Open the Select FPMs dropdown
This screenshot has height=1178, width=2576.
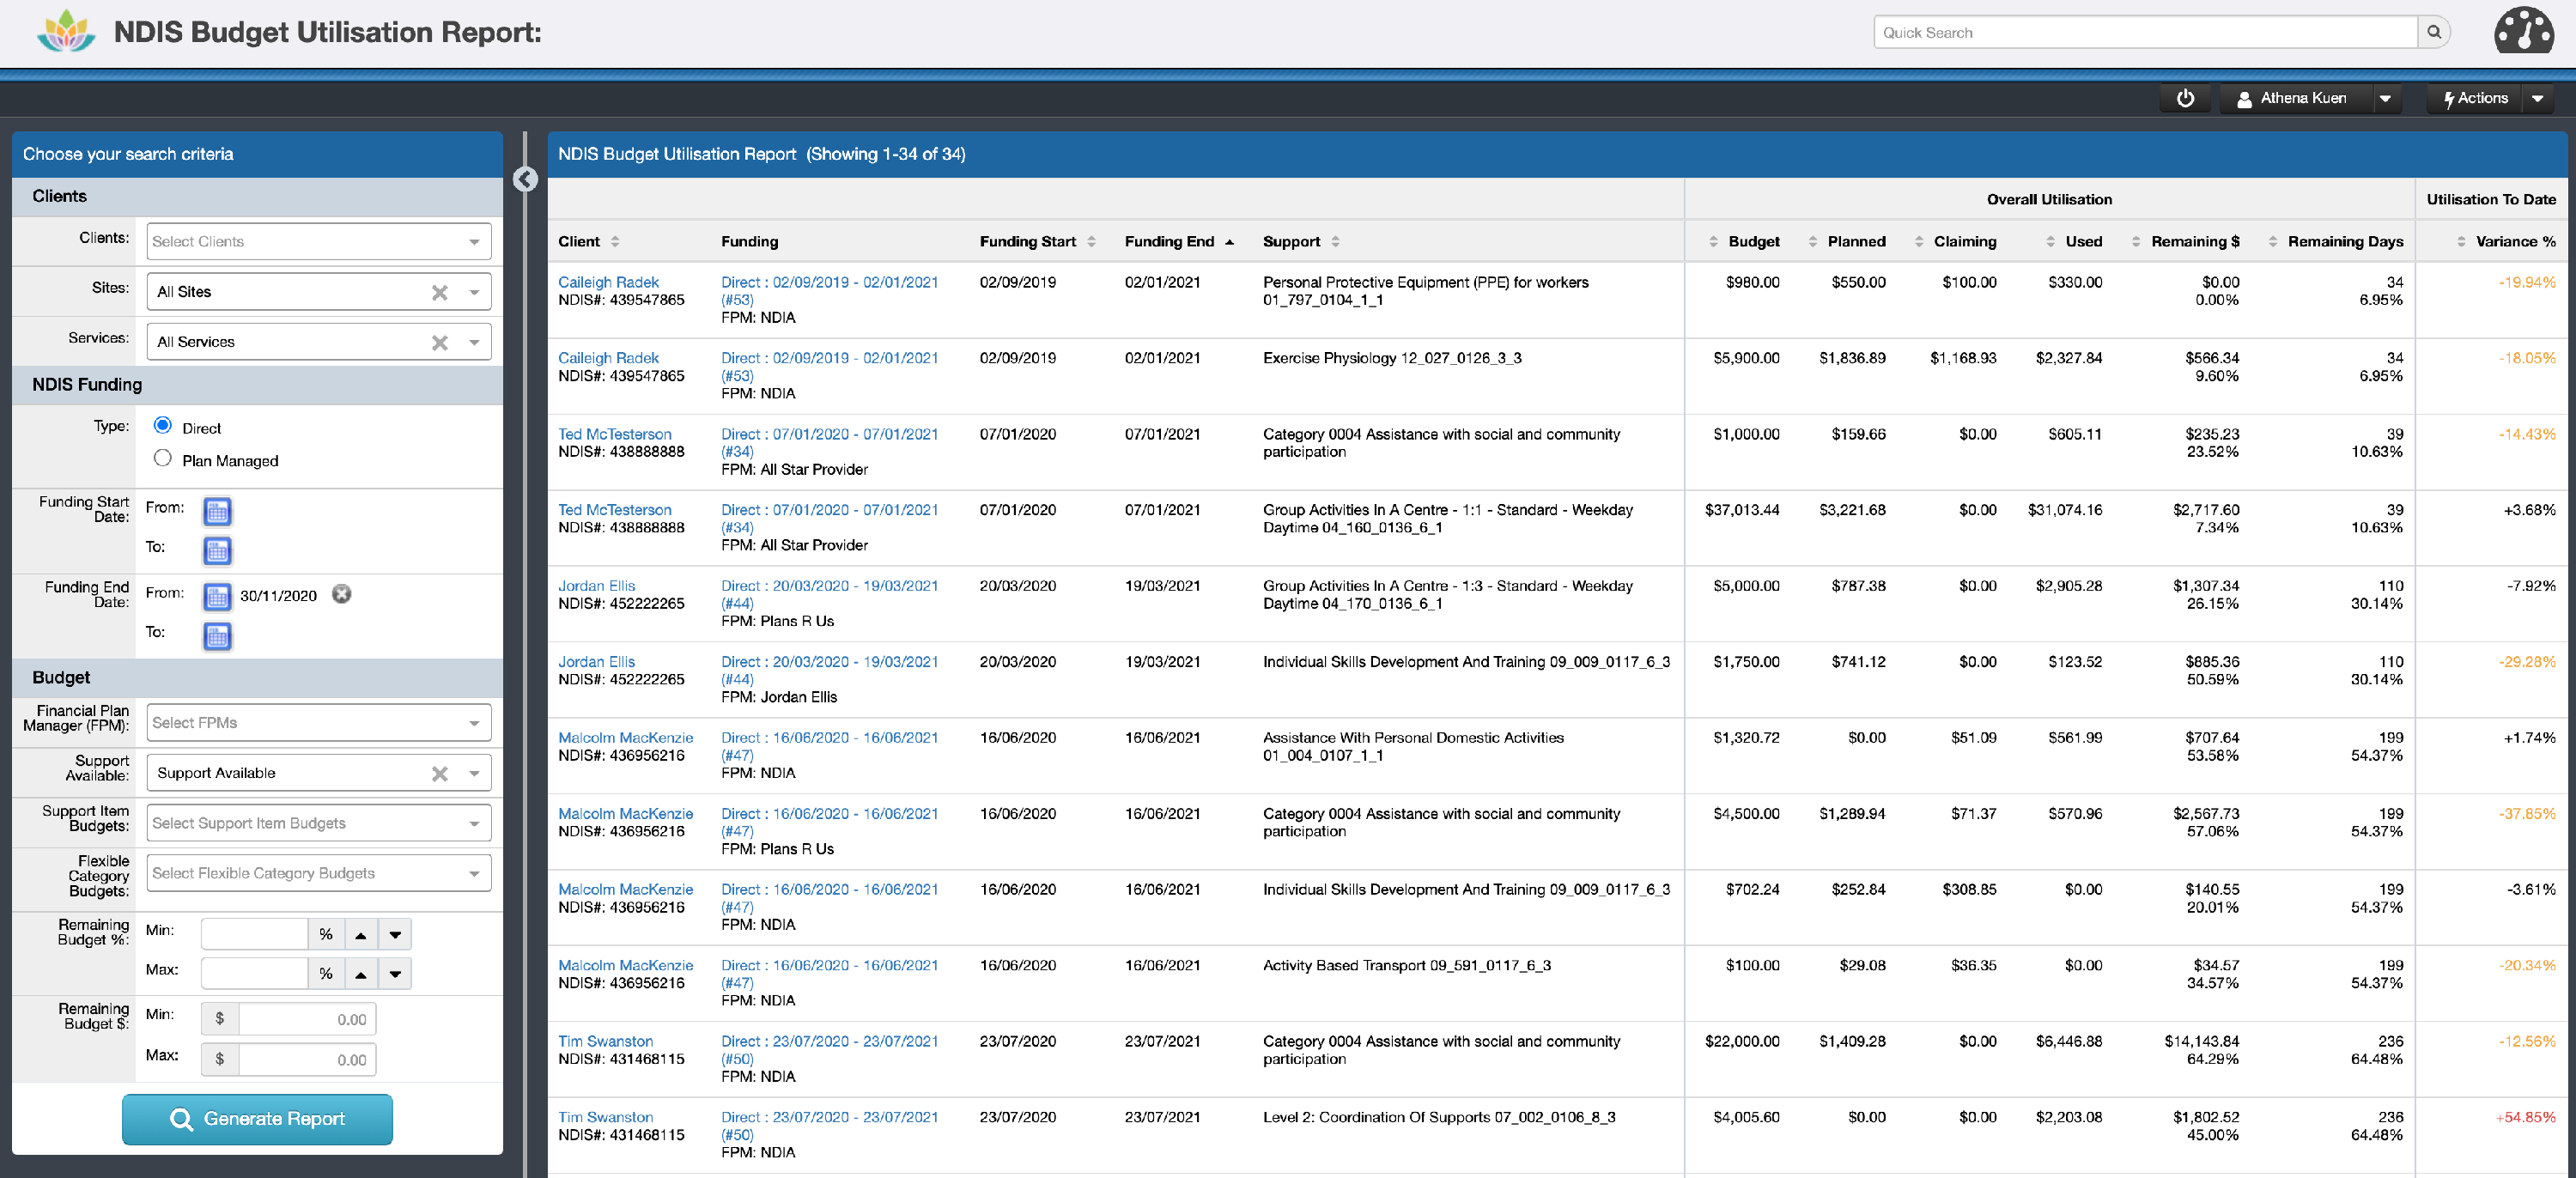pyautogui.click(x=318, y=722)
